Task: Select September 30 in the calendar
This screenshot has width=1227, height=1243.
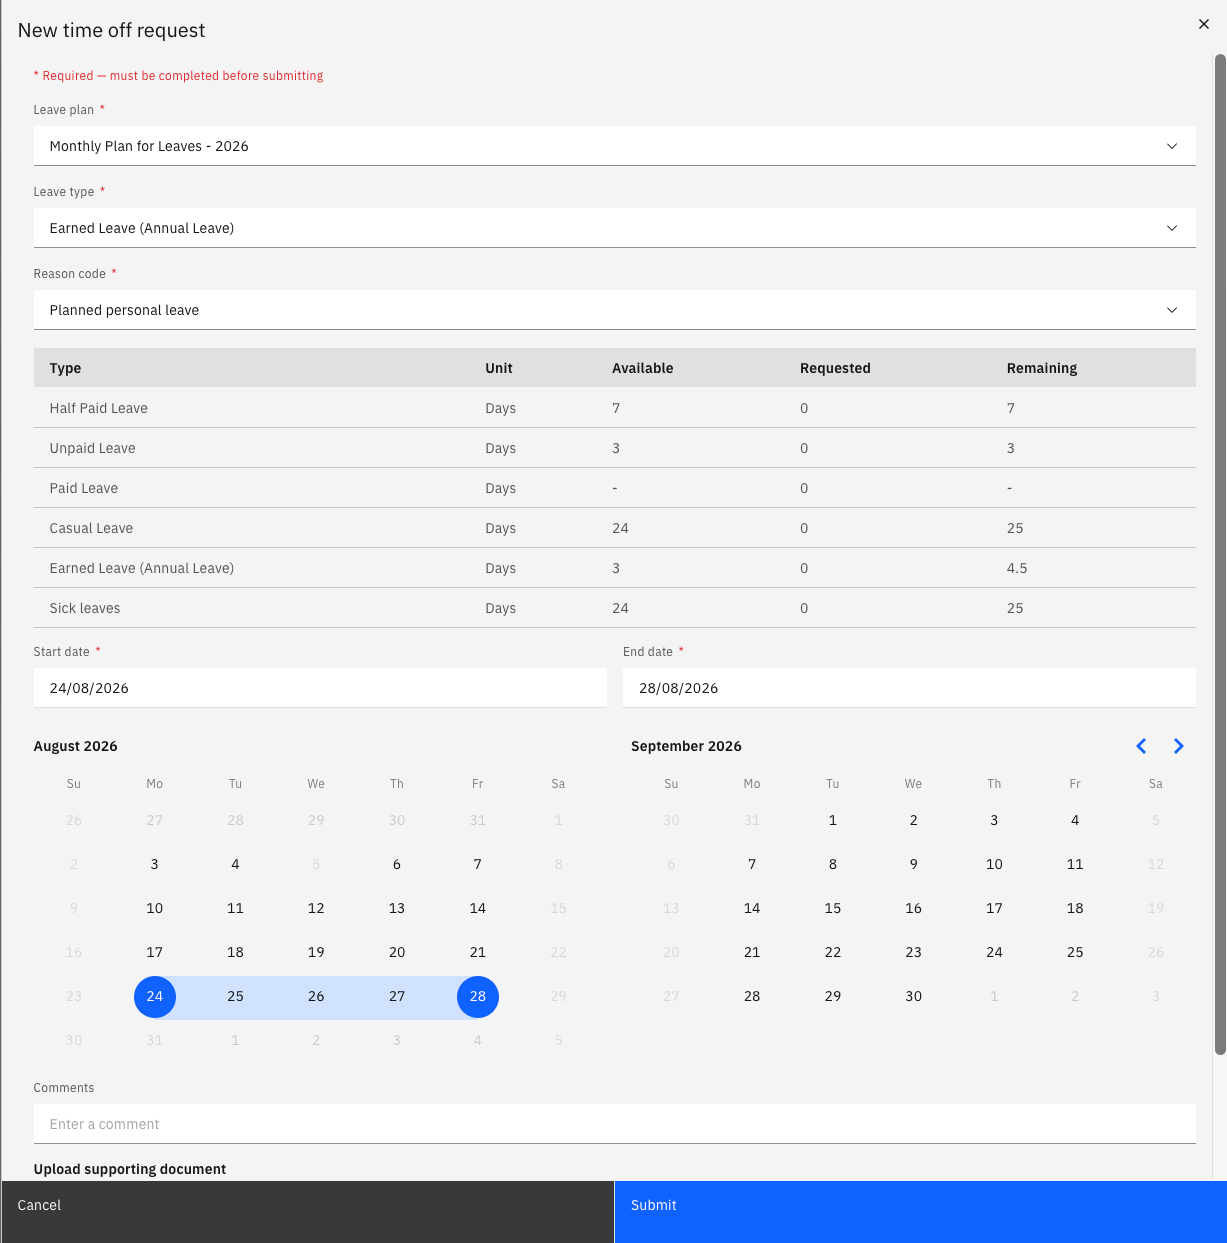Action: click(x=914, y=997)
